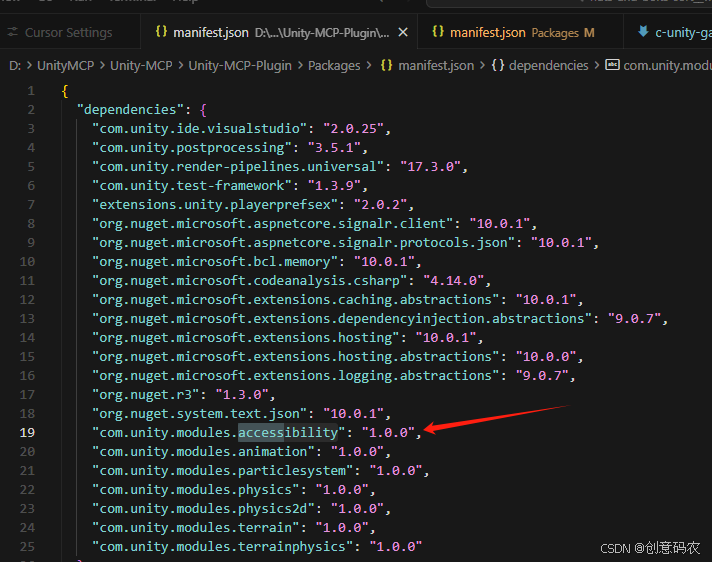This screenshot has height=562, width=712.
Task: Click breadcrumb braces icon before manifest.json
Action: [386, 65]
